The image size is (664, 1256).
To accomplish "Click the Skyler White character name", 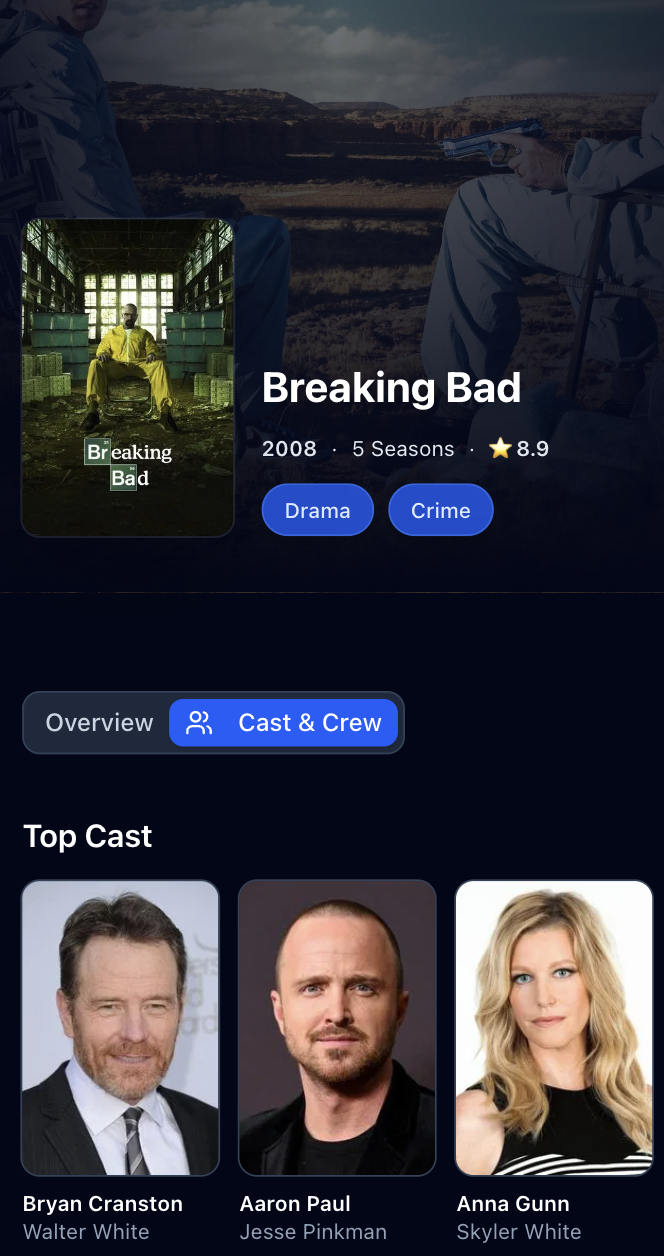I will tap(519, 1232).
